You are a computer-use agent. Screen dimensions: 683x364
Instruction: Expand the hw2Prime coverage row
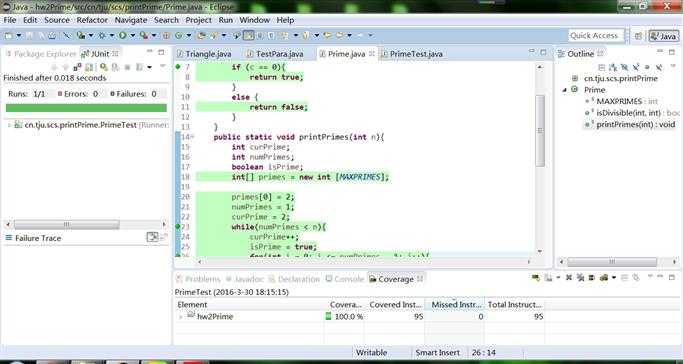click(181, 317)
